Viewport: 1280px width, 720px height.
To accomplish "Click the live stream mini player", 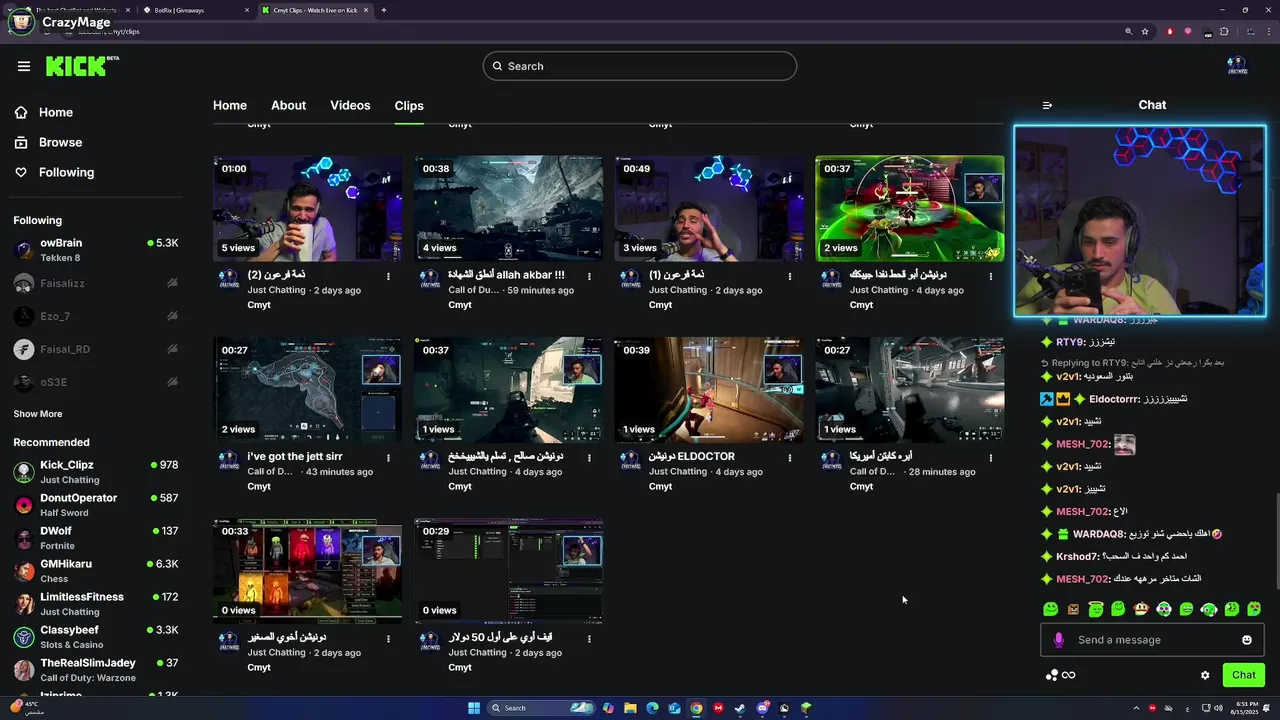I will (1140, 221).
